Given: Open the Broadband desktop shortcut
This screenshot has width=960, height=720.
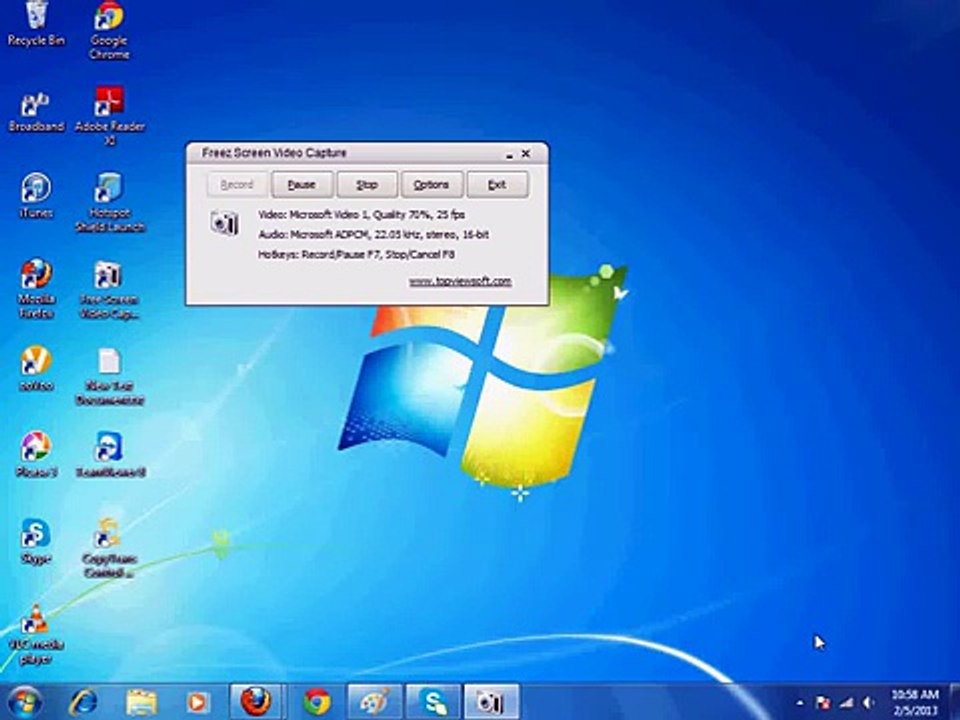Looking at the screenshot, I should (x=36, y=112).
